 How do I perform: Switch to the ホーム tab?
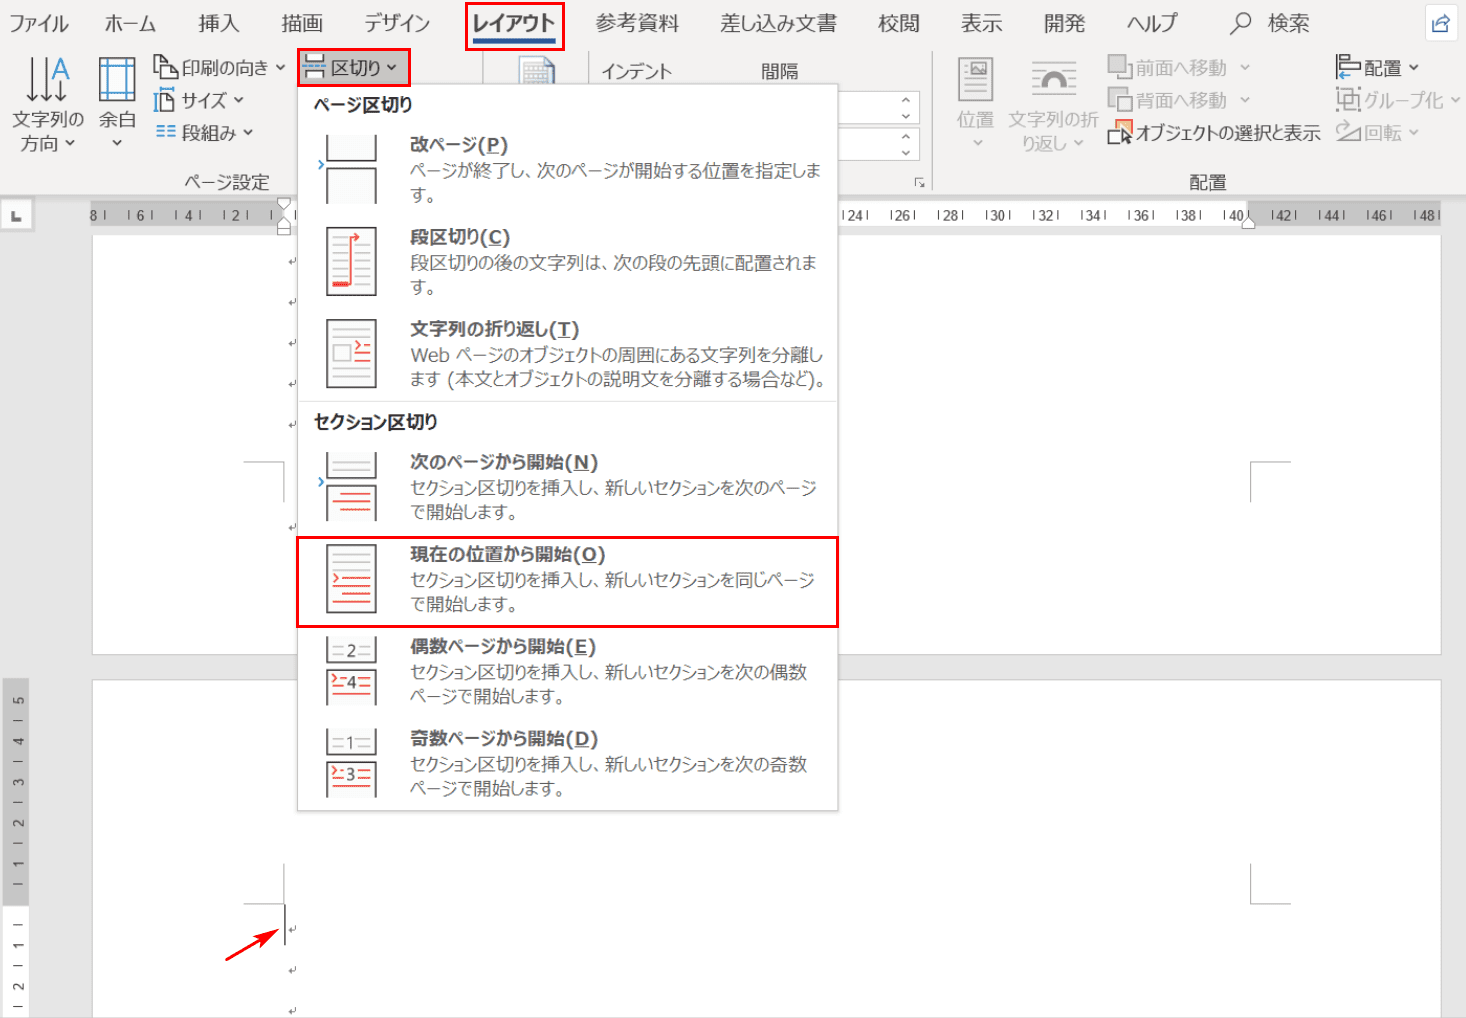click(131, 23)
